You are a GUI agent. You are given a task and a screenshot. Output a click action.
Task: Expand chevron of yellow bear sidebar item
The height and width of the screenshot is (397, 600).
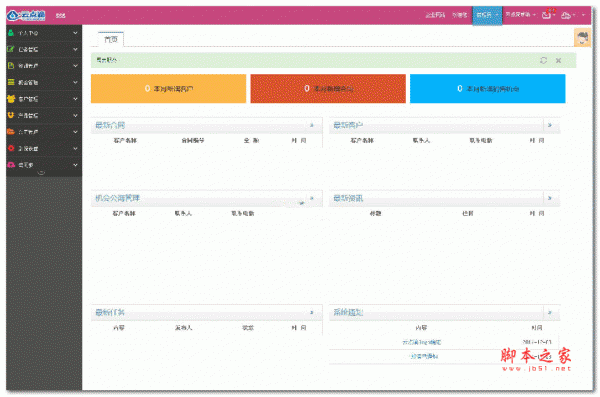click(x=75, y=99)
